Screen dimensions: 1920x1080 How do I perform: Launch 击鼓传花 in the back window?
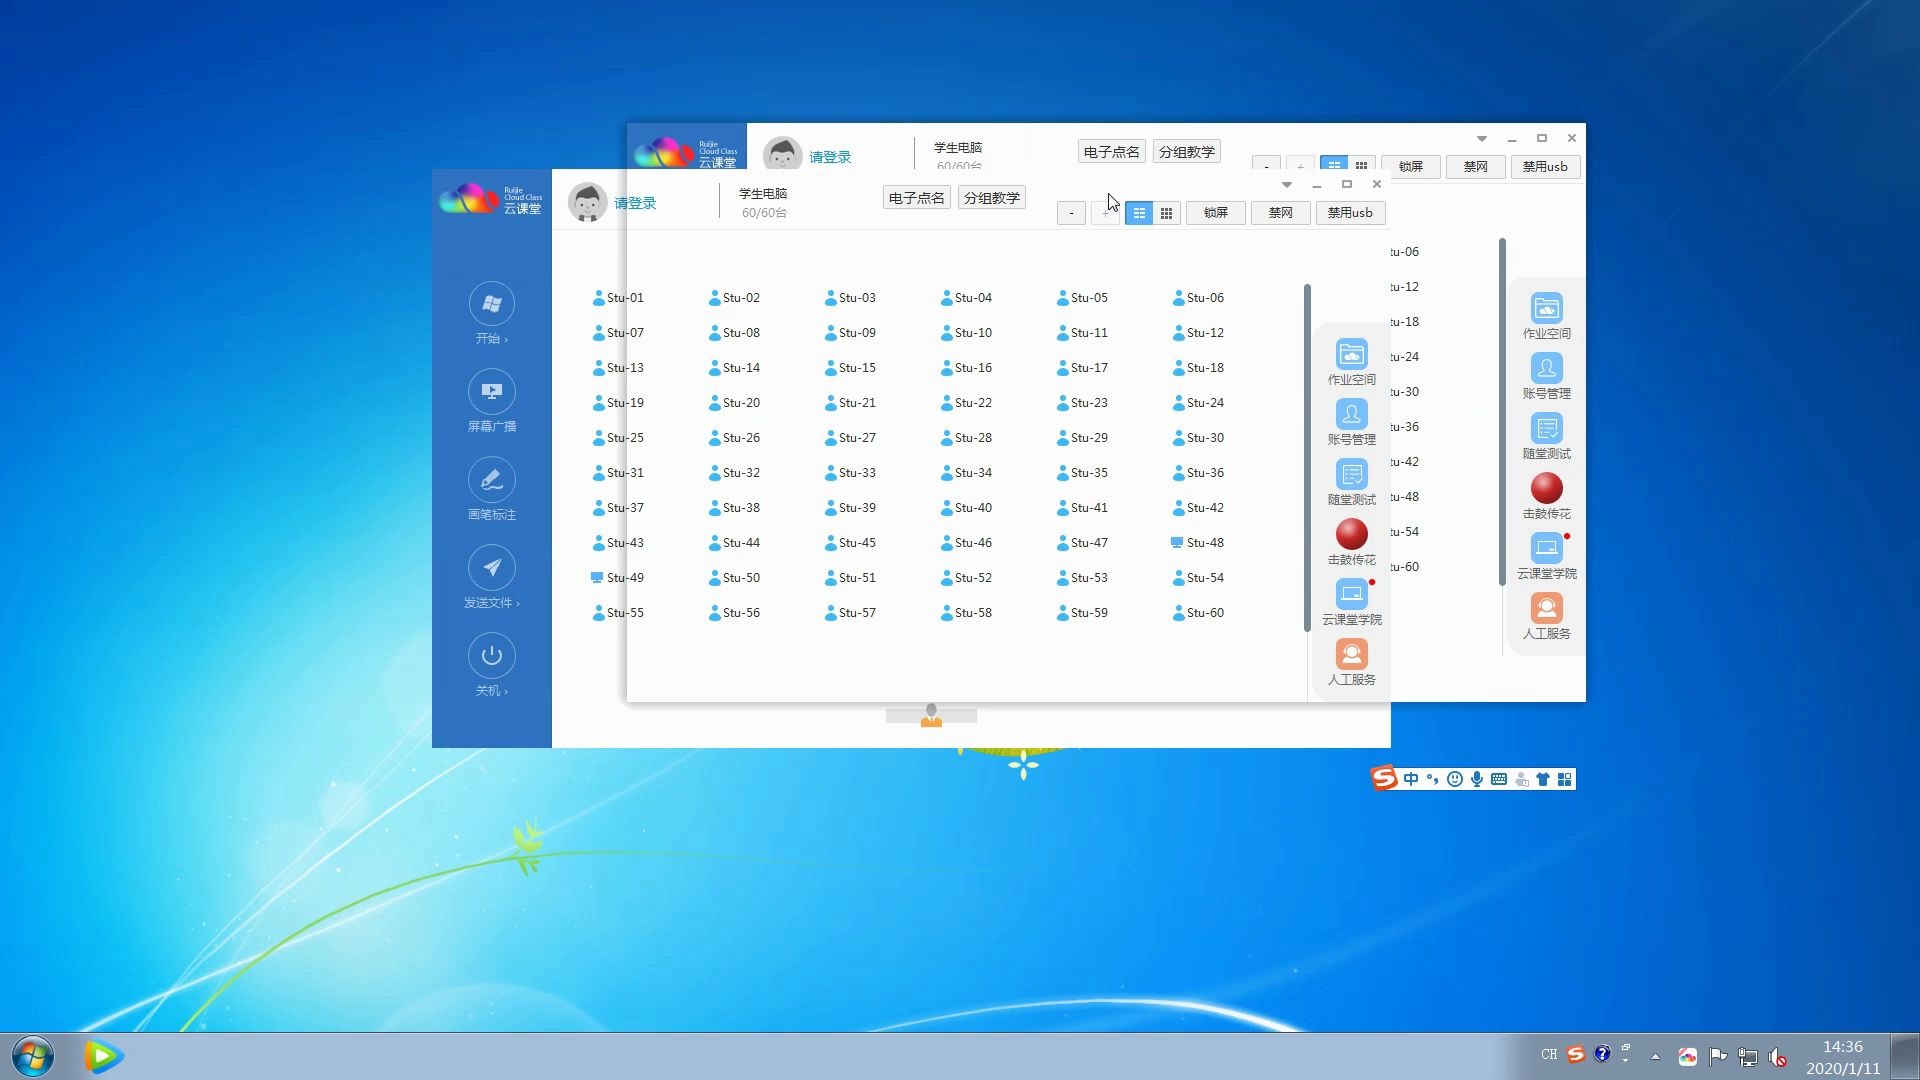point(1546,496)
